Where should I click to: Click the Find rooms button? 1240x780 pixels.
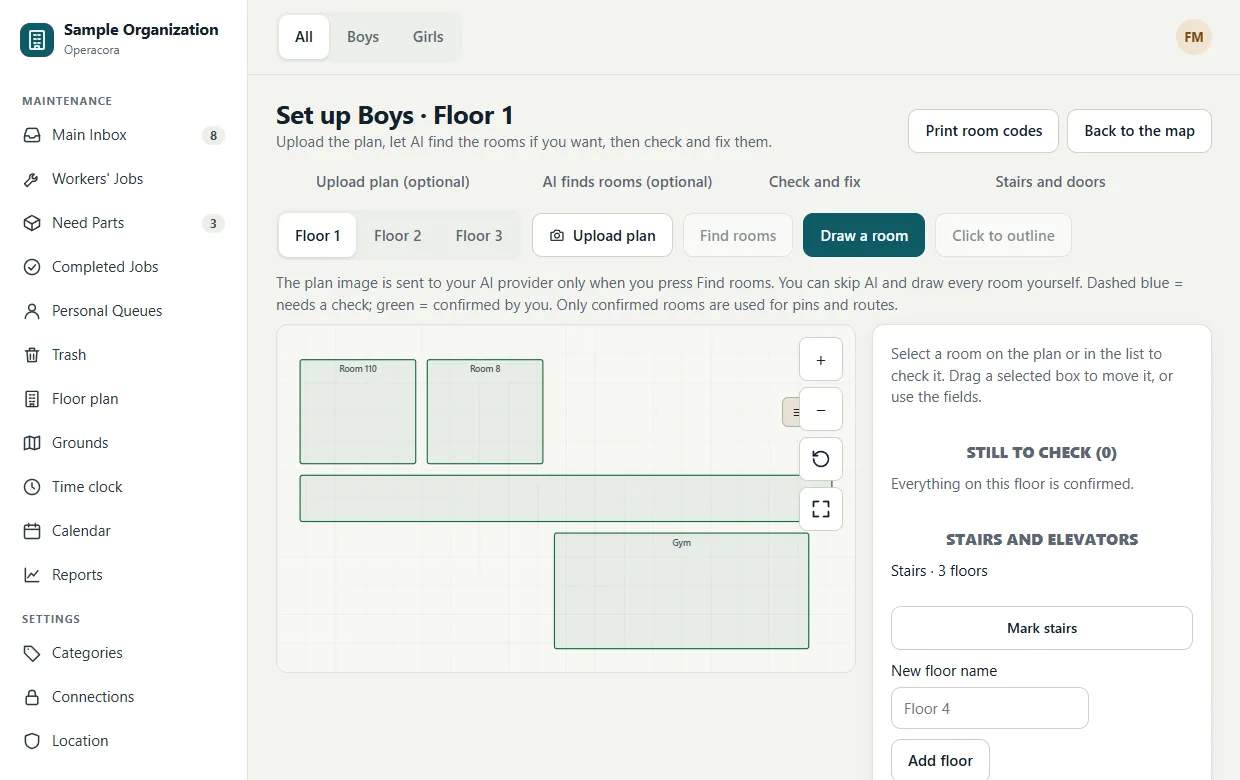738,236
